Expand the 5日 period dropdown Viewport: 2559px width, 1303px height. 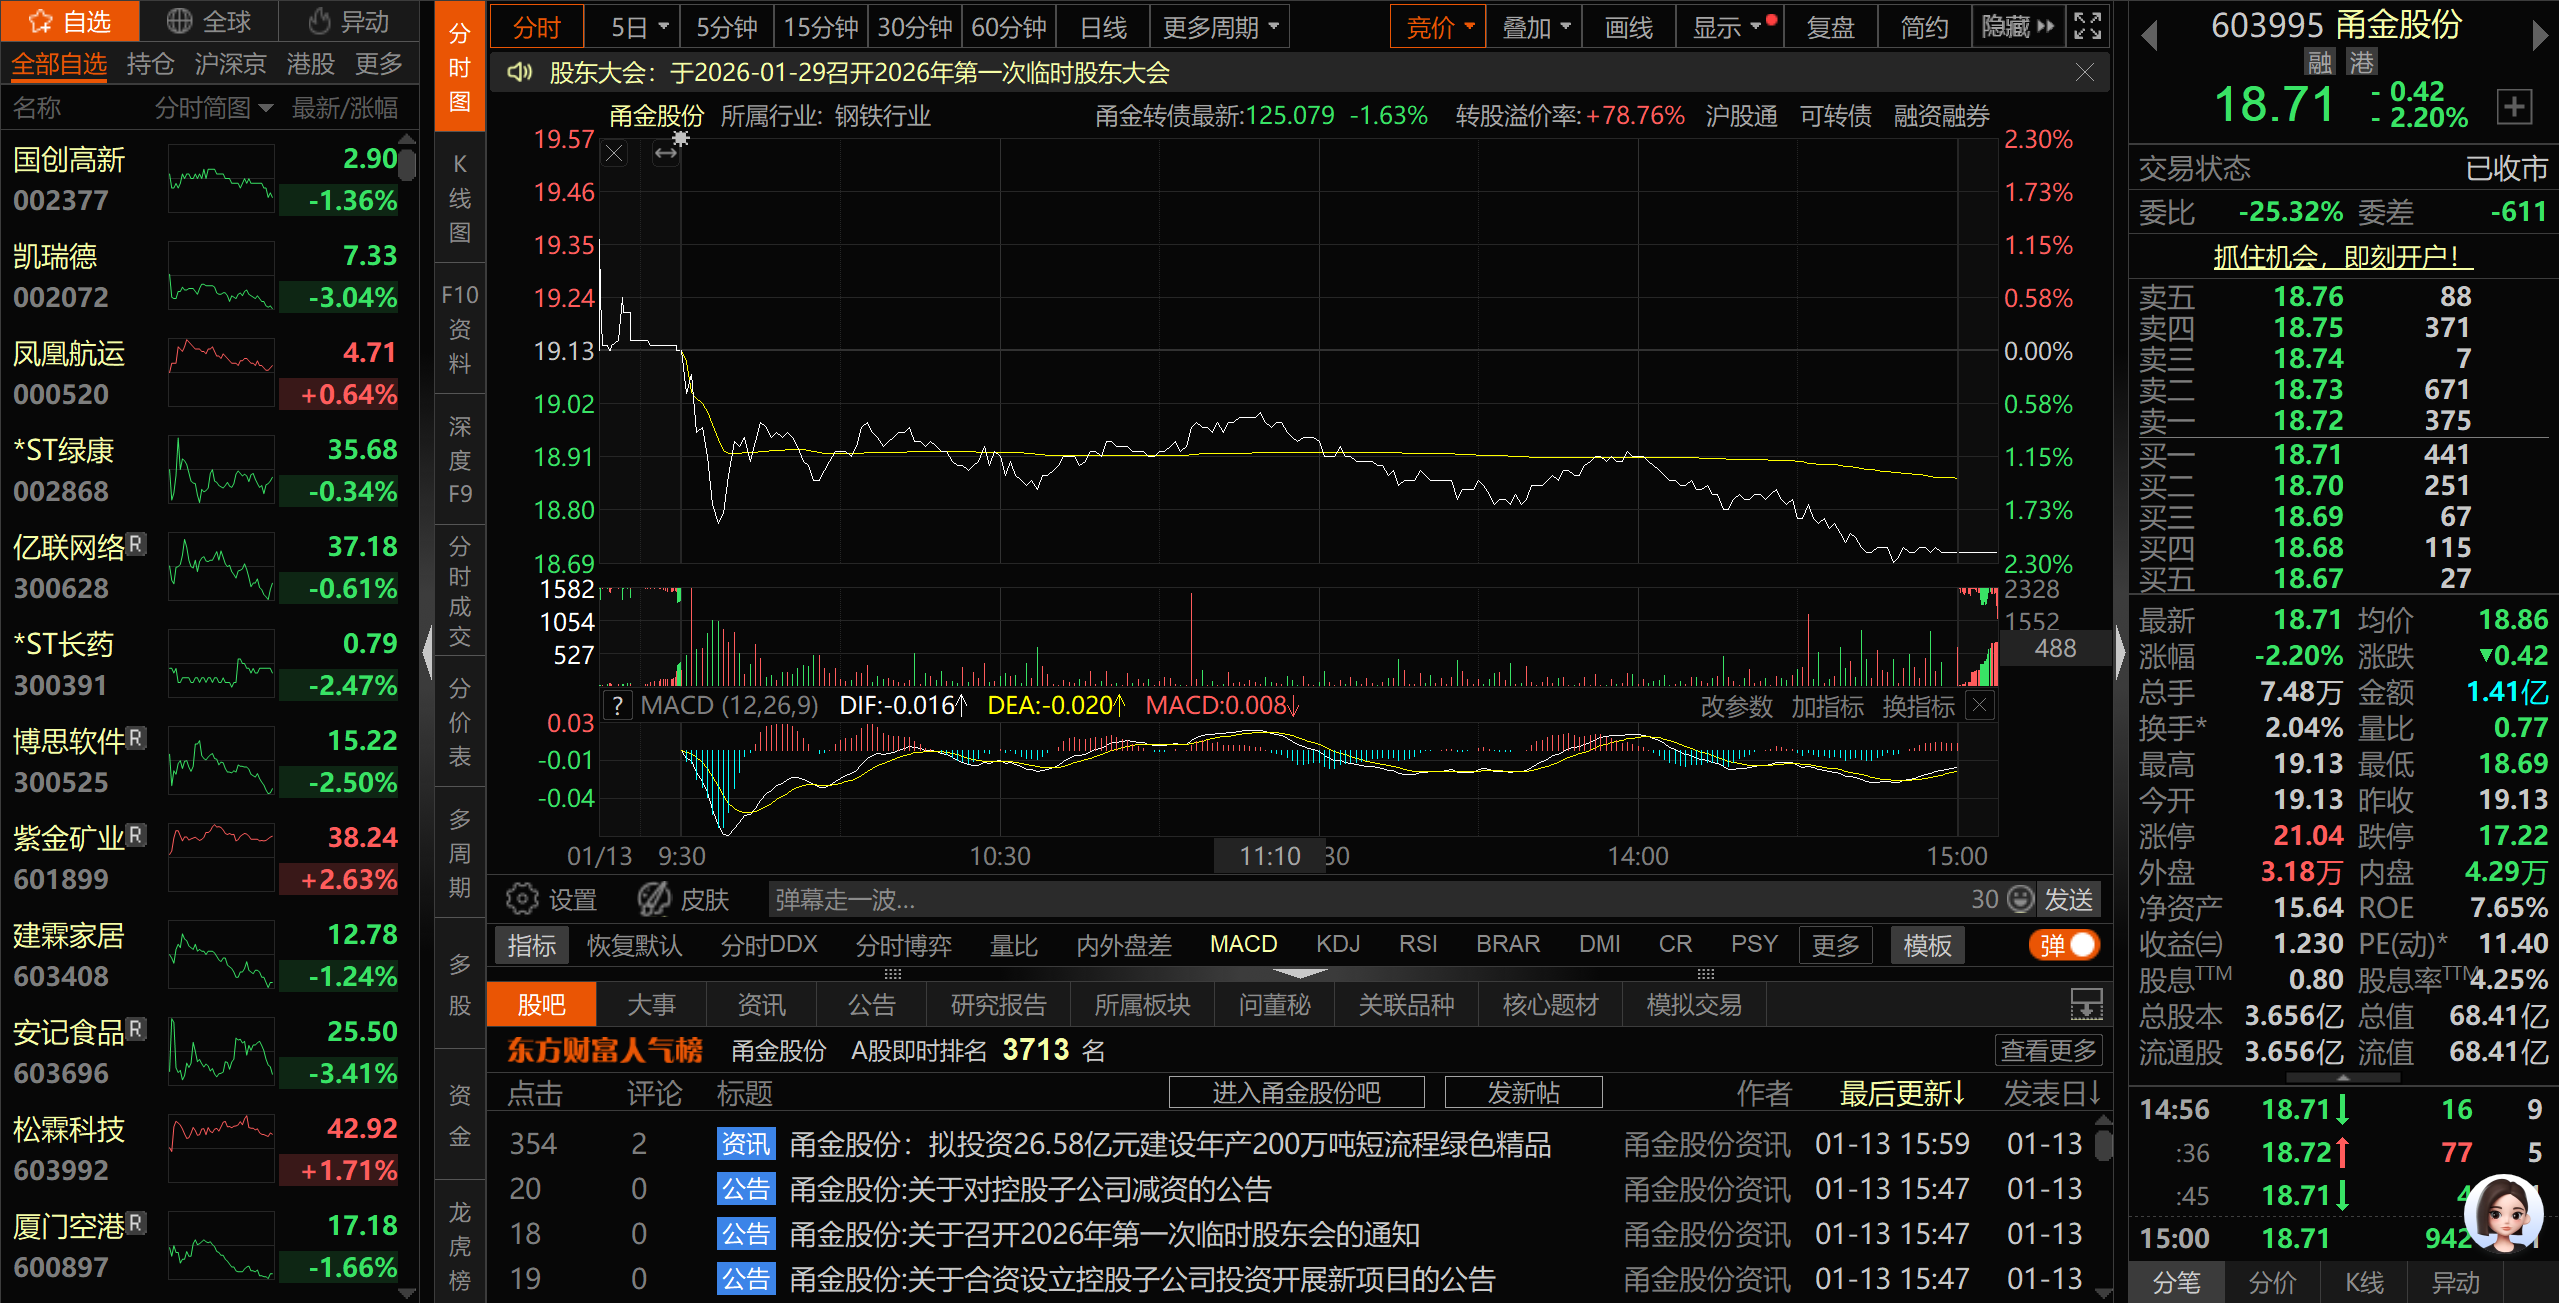[x=639, y=27]
